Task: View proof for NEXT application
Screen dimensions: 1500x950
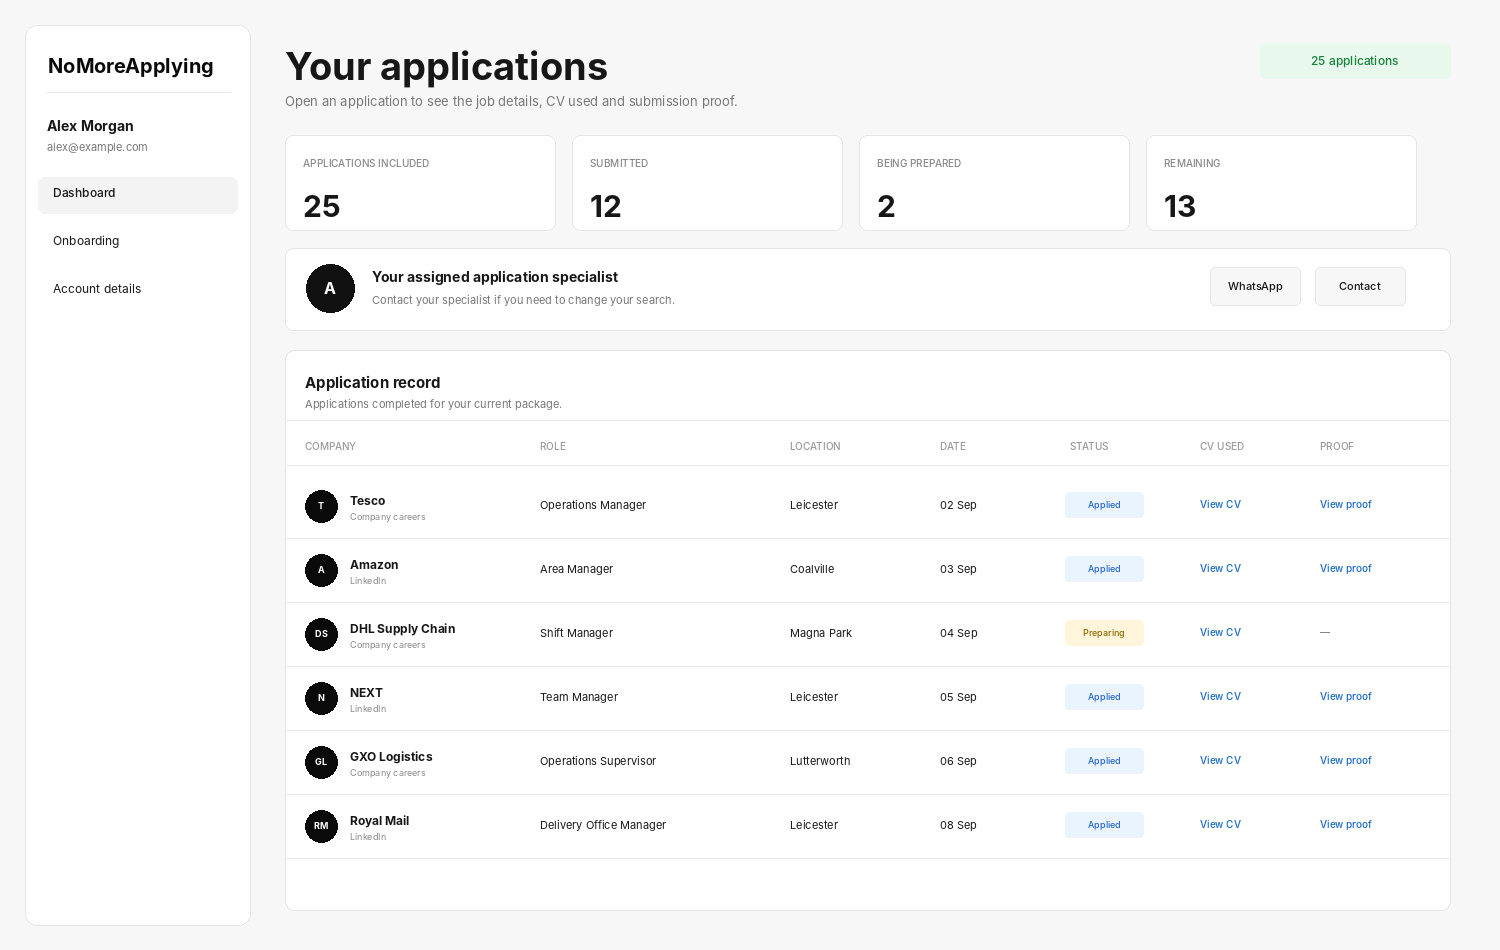Action: (x=1346, y=696)
